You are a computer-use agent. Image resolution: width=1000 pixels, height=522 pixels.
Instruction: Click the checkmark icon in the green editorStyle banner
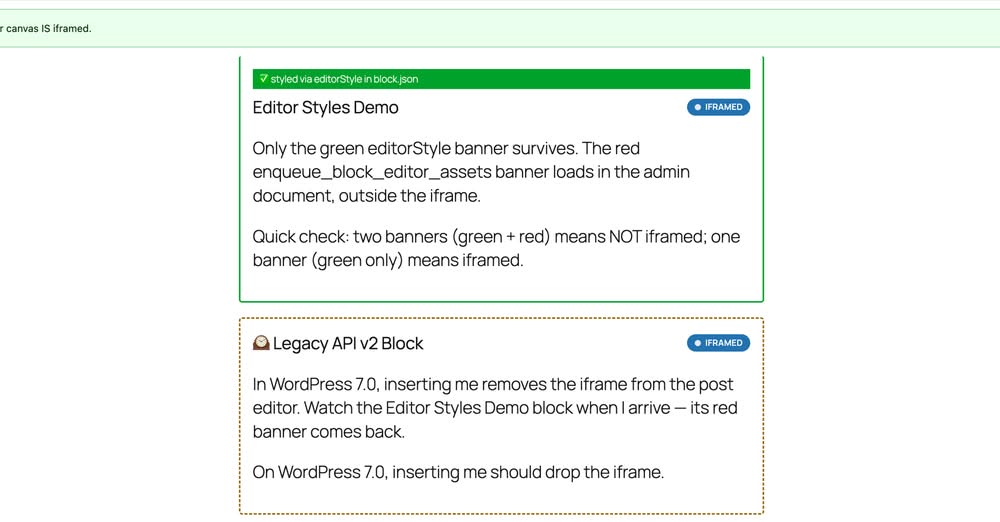tap(263, 78)
